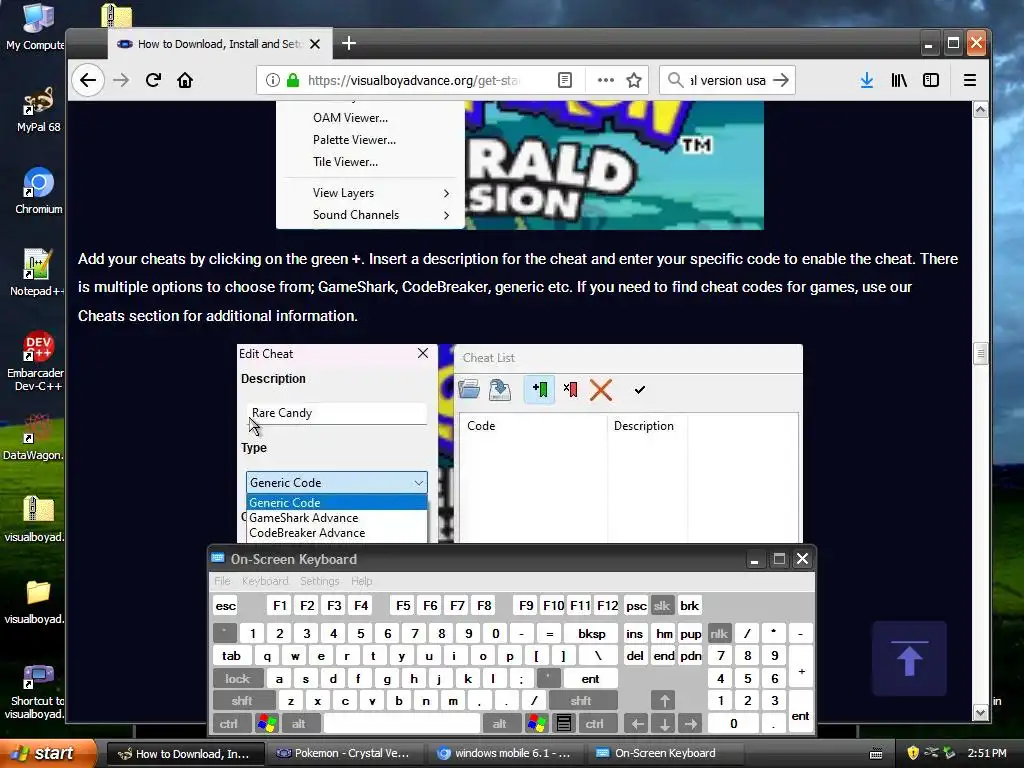Reload the current page
Image resolution: width=1024 pixels, height=768 pixels.
pos(153,80)
